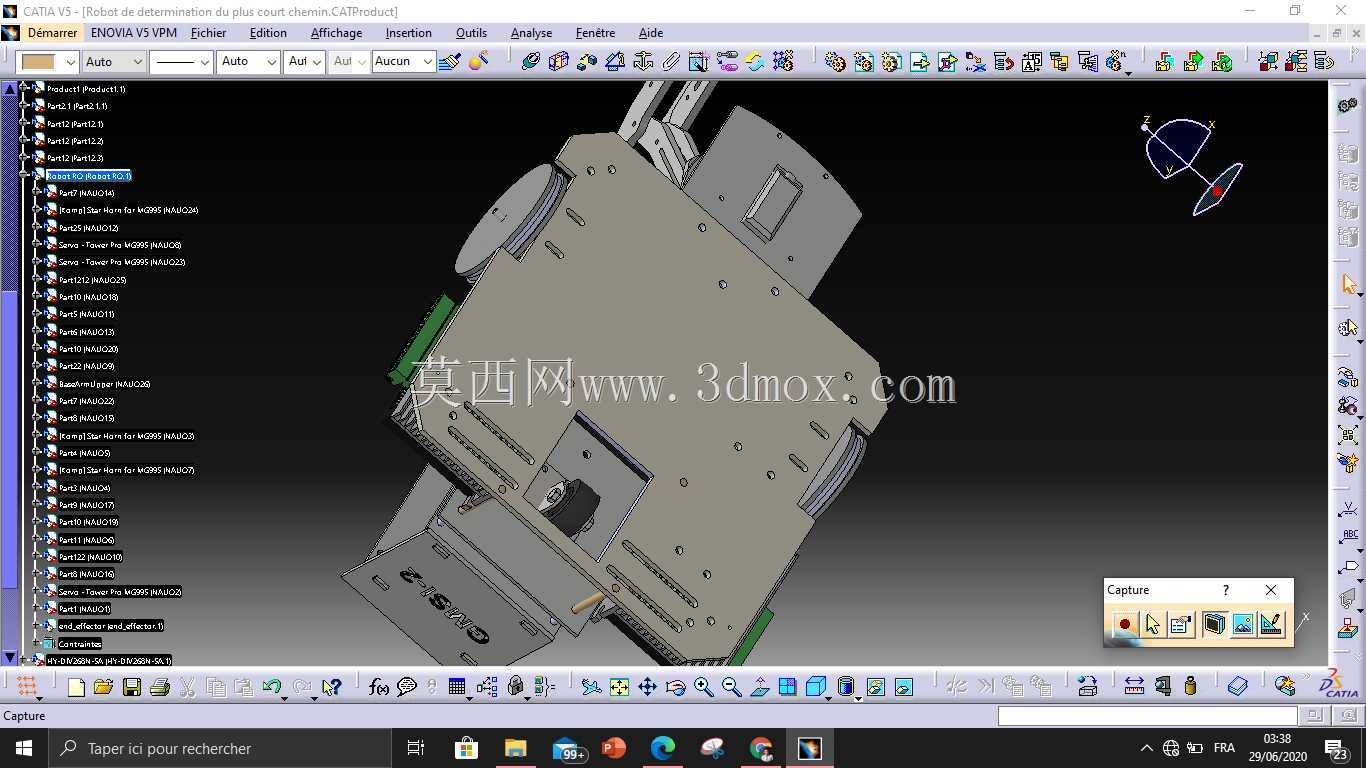Click the Save diskette icon

(x=131, y=687)
